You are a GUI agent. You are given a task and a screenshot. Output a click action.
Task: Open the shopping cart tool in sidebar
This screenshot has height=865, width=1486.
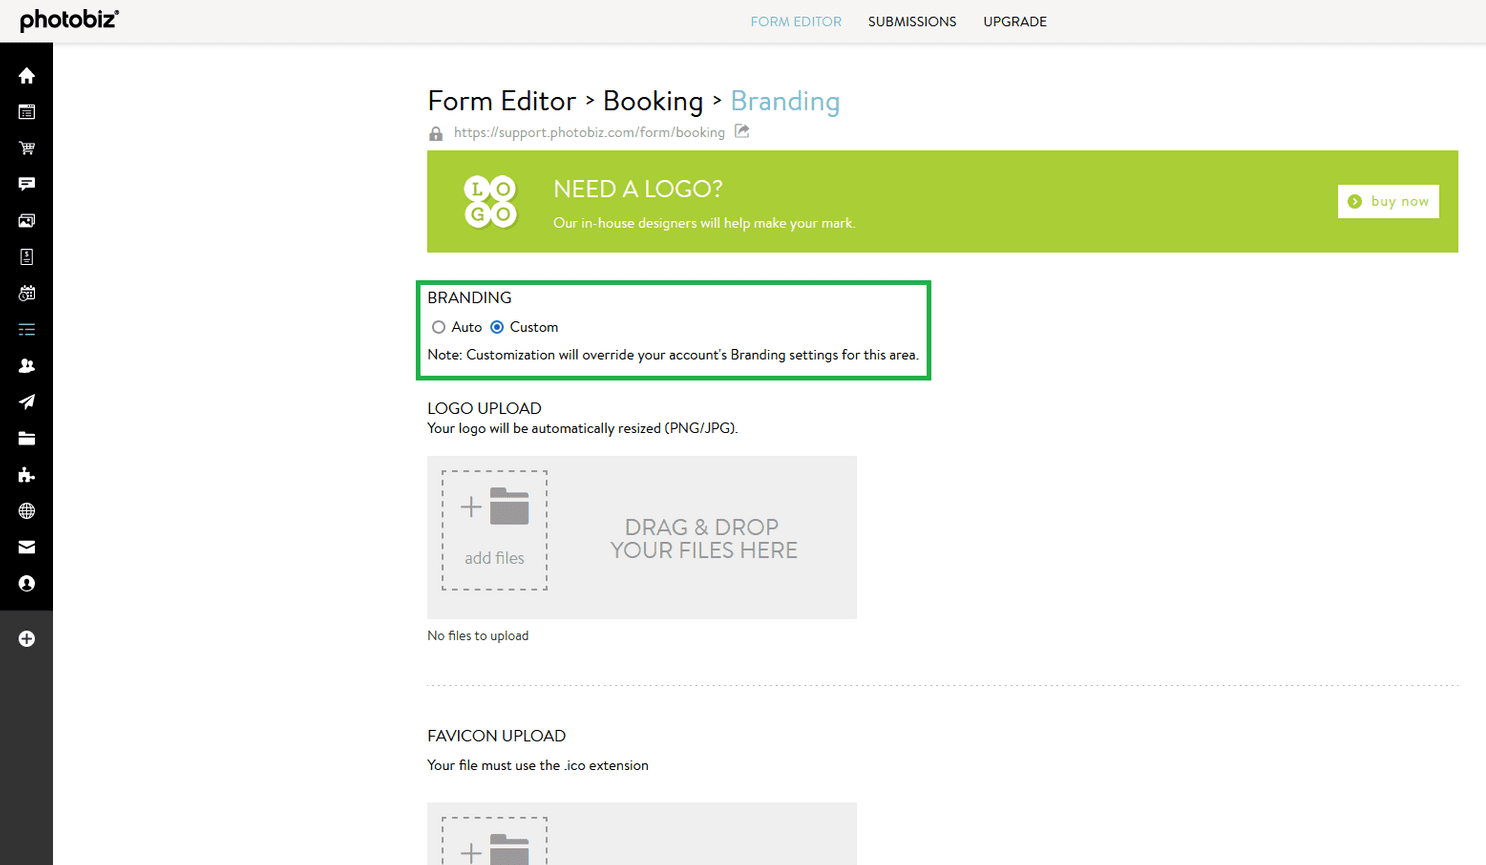point(26,147)
